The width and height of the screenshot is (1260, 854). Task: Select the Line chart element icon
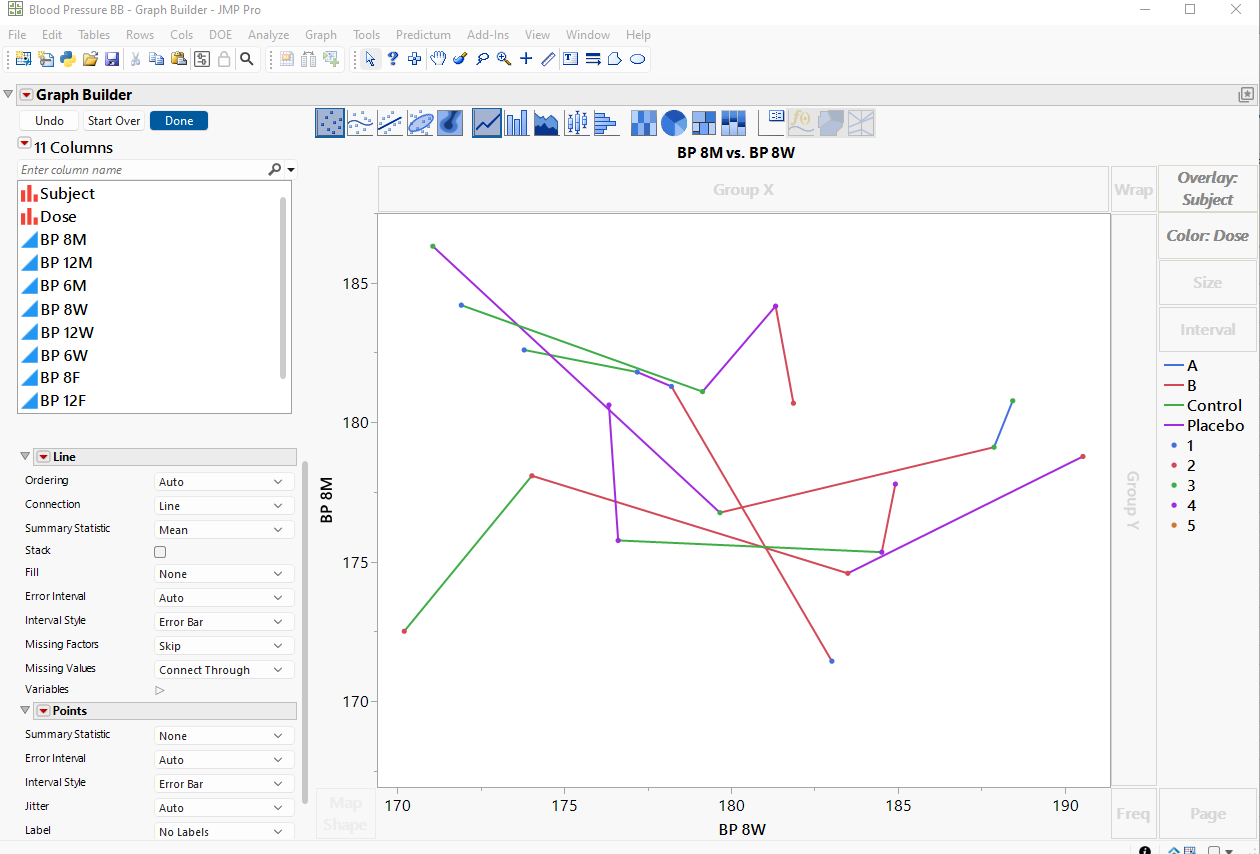point(487,123)
